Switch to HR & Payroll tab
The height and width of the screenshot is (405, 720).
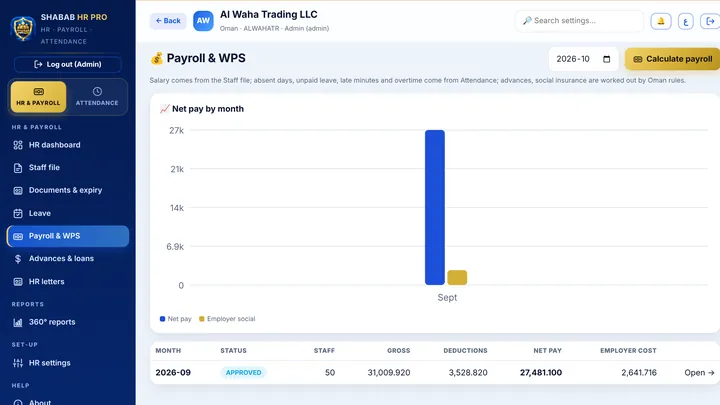point(39,97)
